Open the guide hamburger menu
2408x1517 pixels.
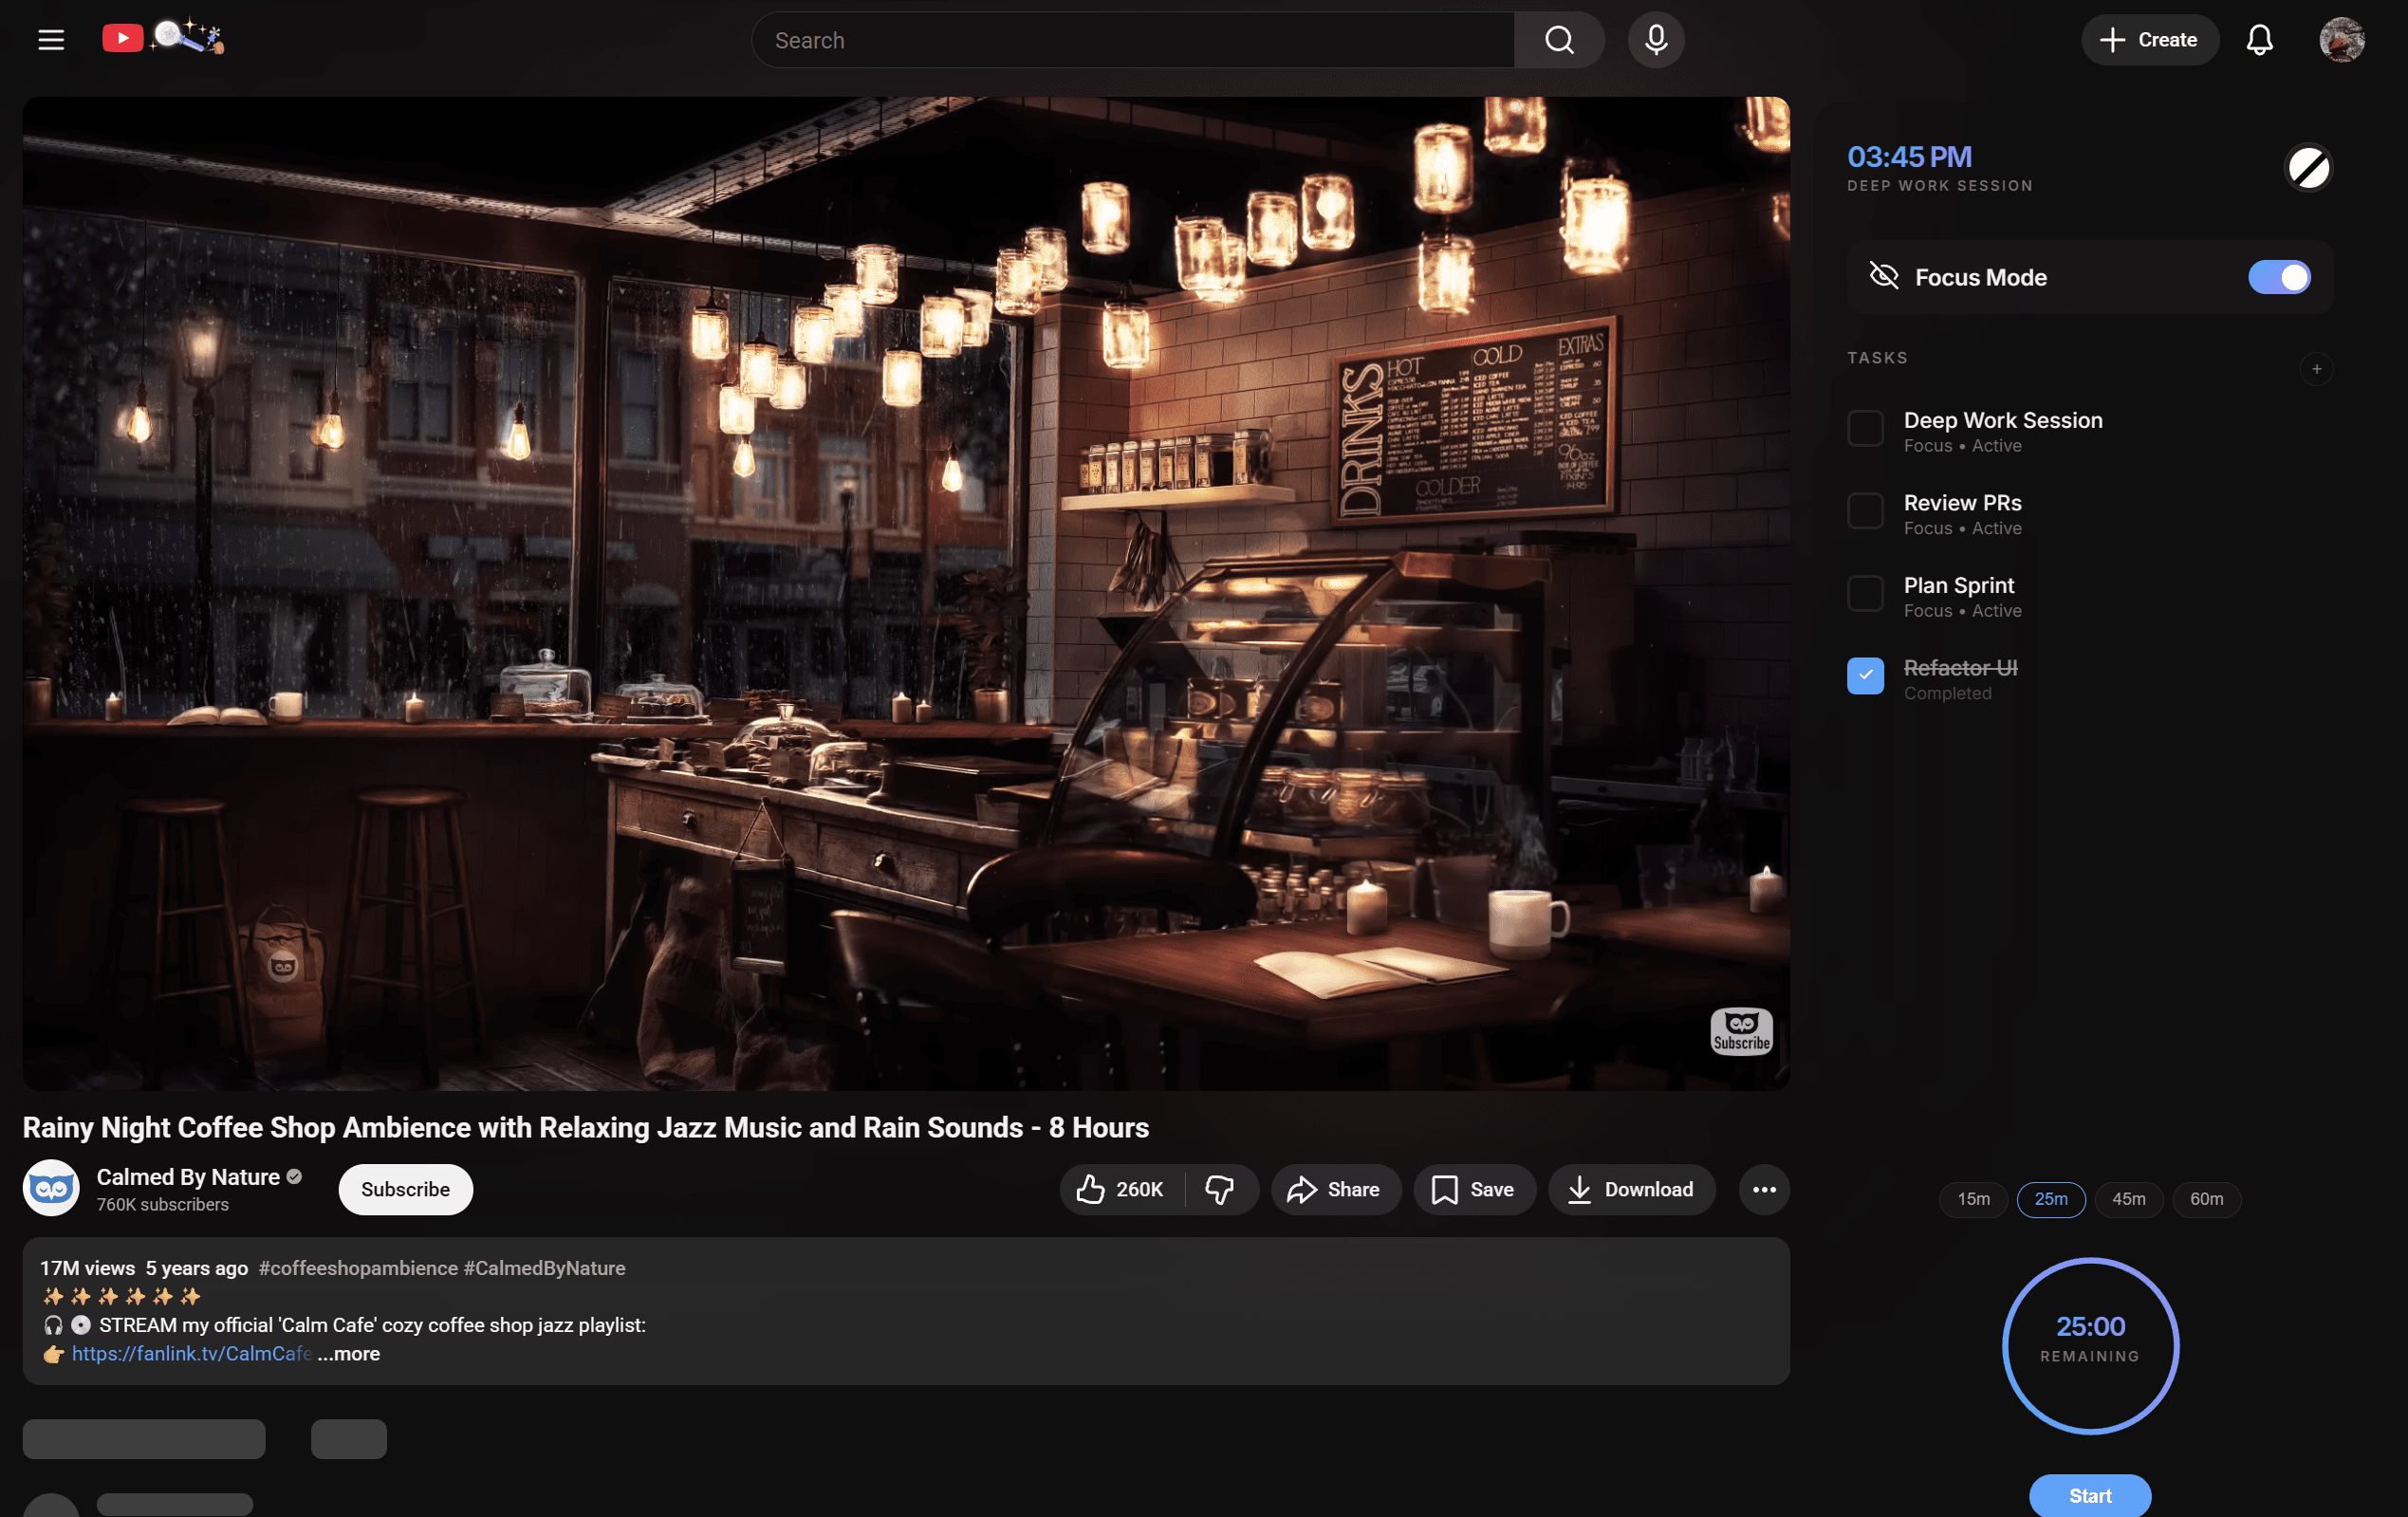click(x=50, y=39)
